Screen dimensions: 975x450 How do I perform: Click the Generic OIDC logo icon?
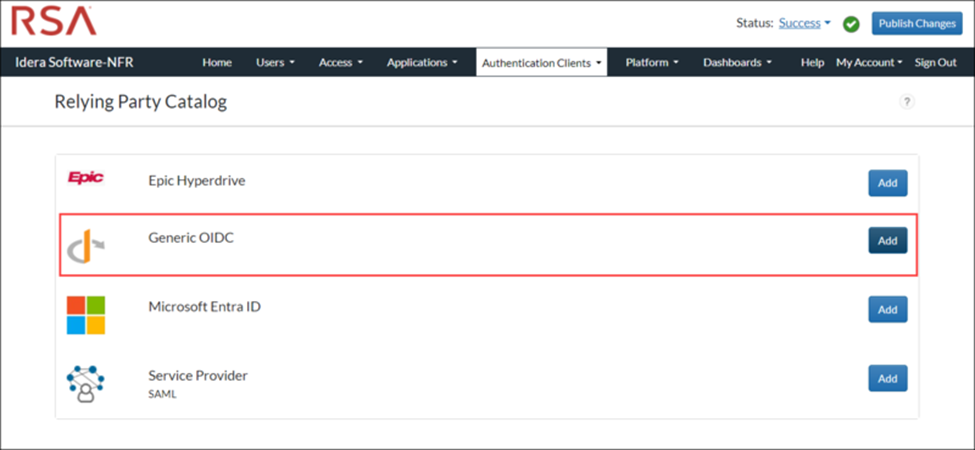tap(85, 246)
